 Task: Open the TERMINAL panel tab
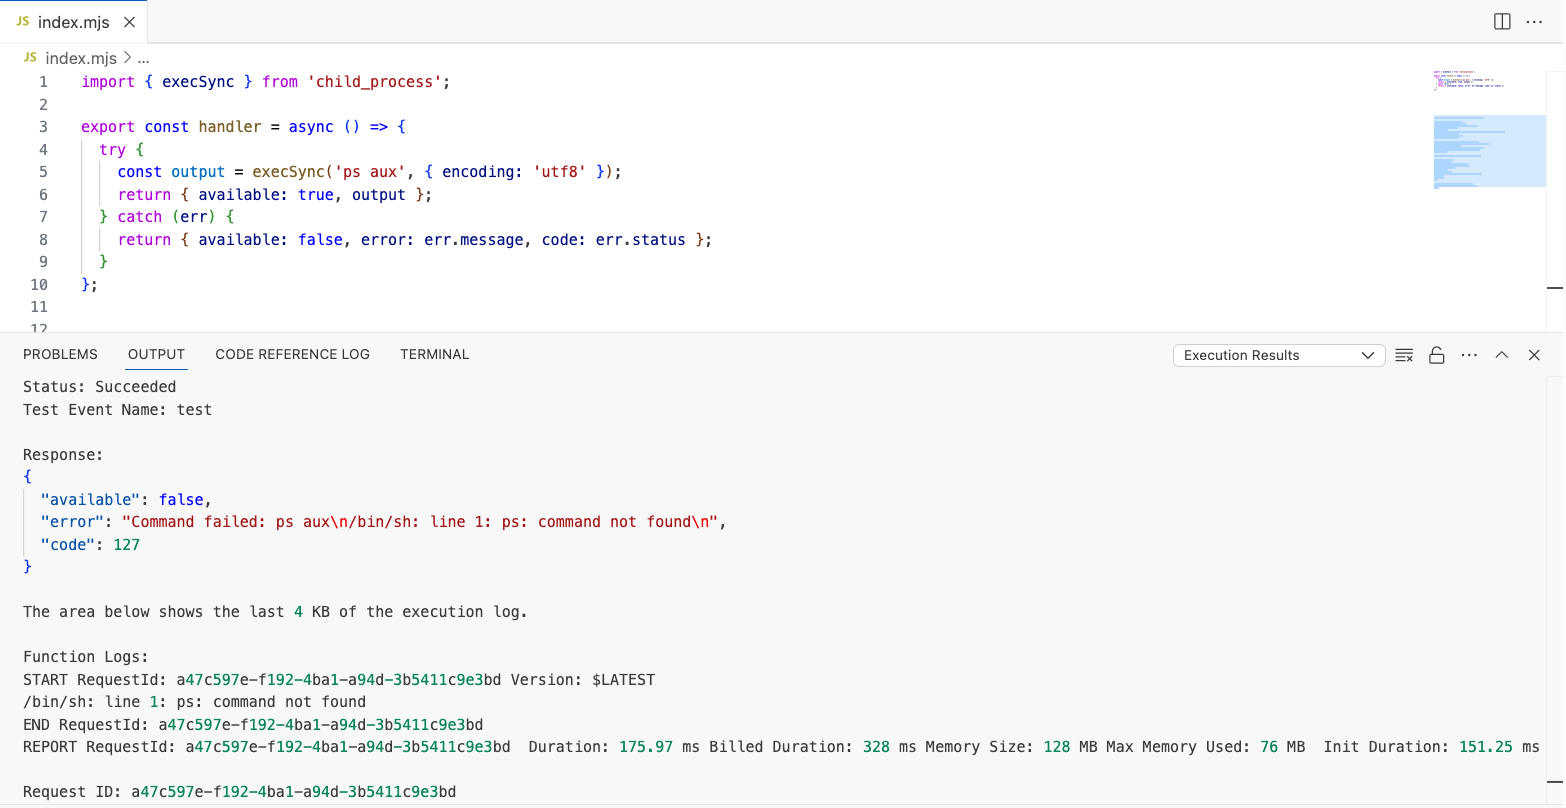[434, 354]
